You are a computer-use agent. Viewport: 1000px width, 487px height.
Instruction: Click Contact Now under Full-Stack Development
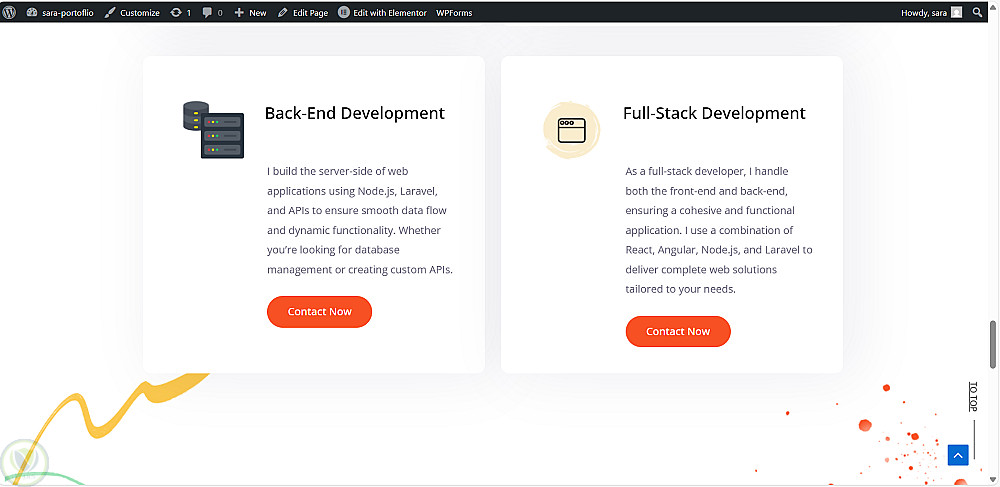(678, 332)
